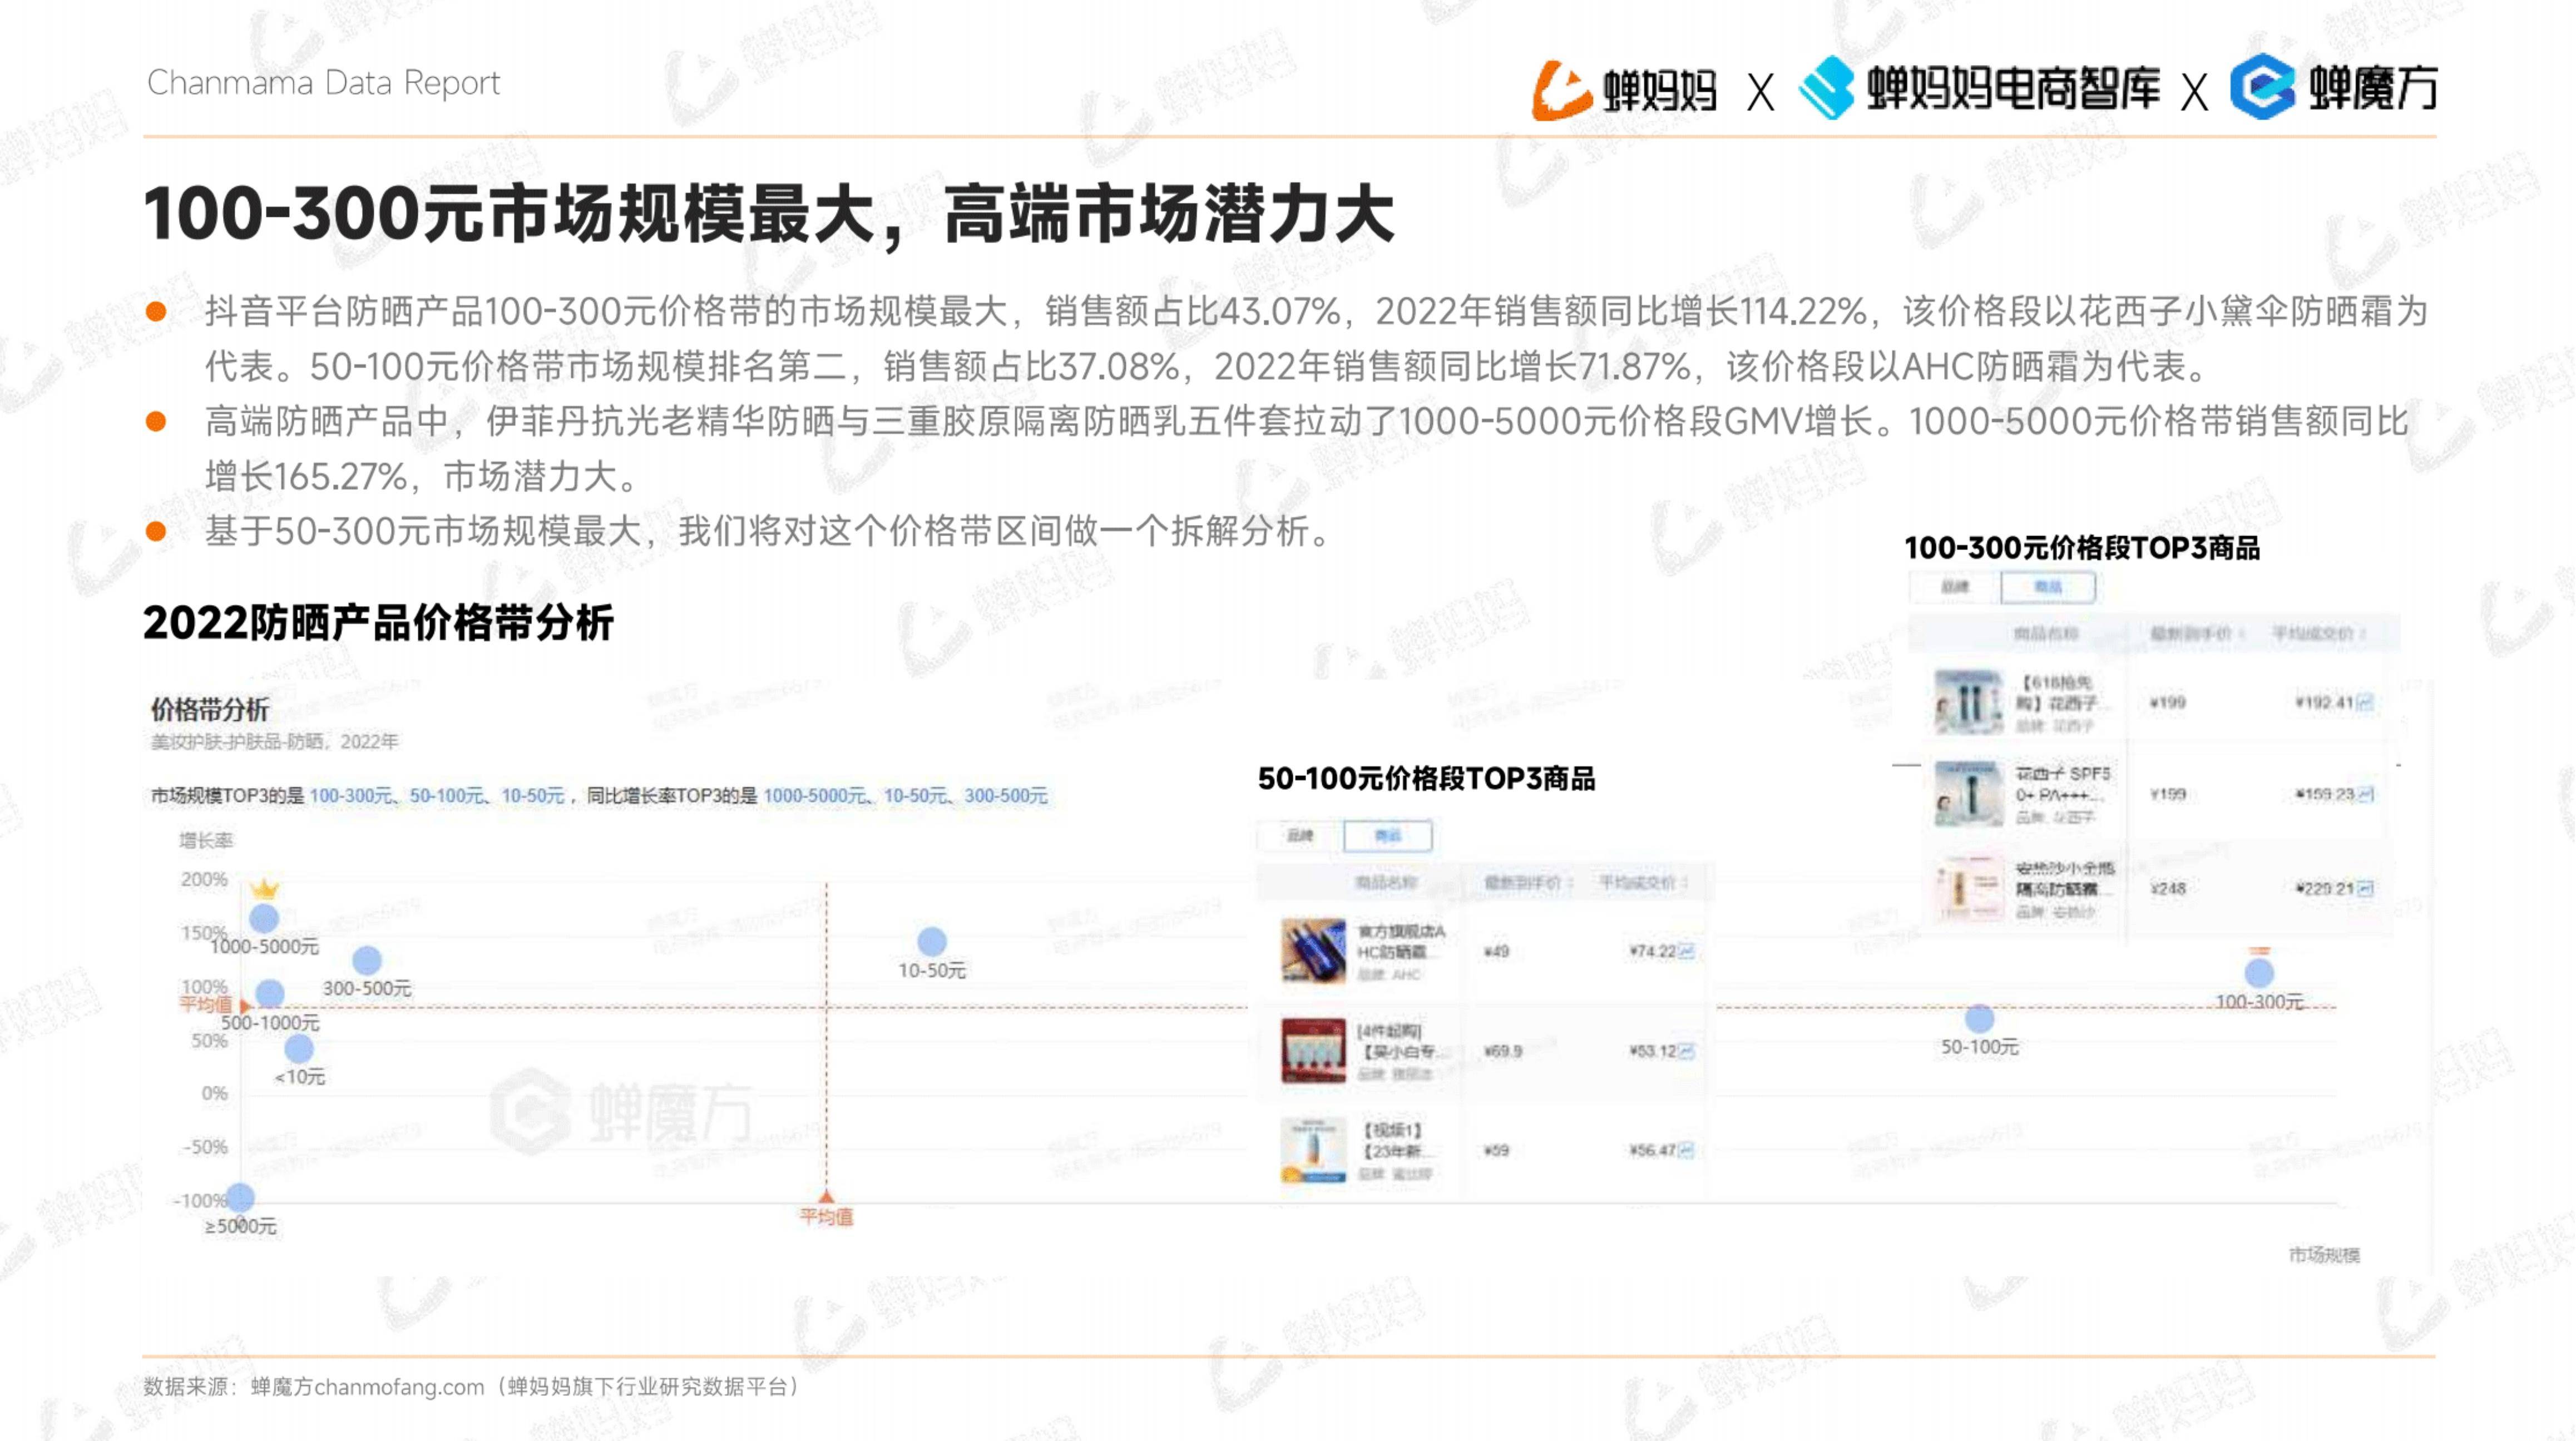The height and width of the screenshot is (1441, 2576).
Task: Click trend icon beside ¥53.12 price
Action: click(x=1687, y=1051)
